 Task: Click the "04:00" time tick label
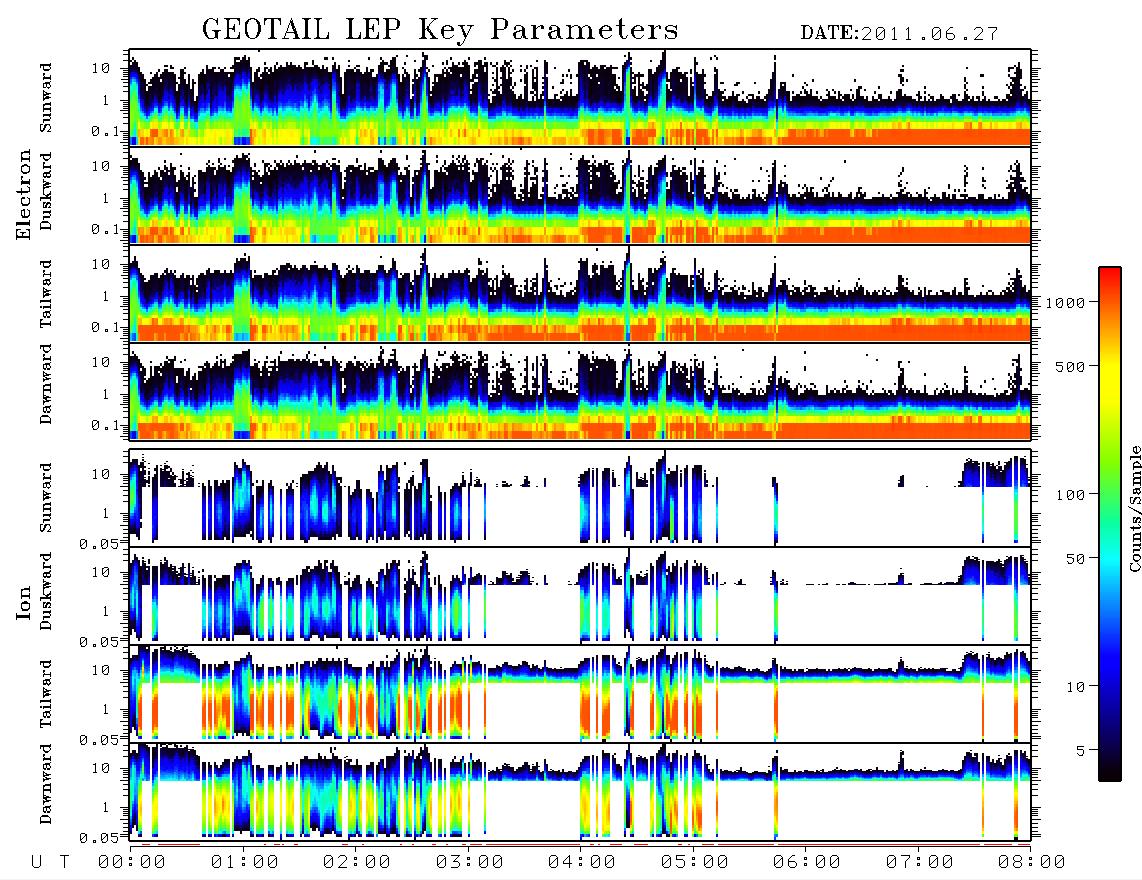[x=582, y=862]
